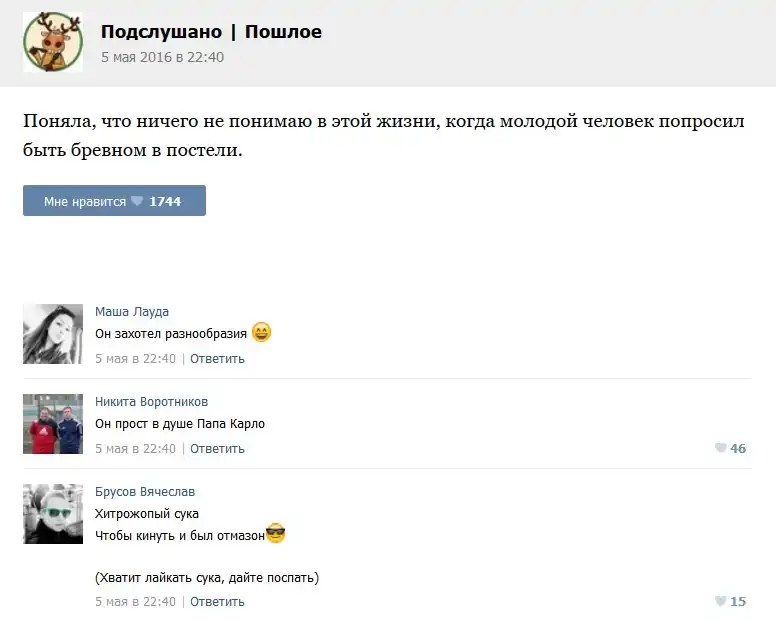Open Никита Воротников's profile name
776x621 pixels.
tap(151, 402)
